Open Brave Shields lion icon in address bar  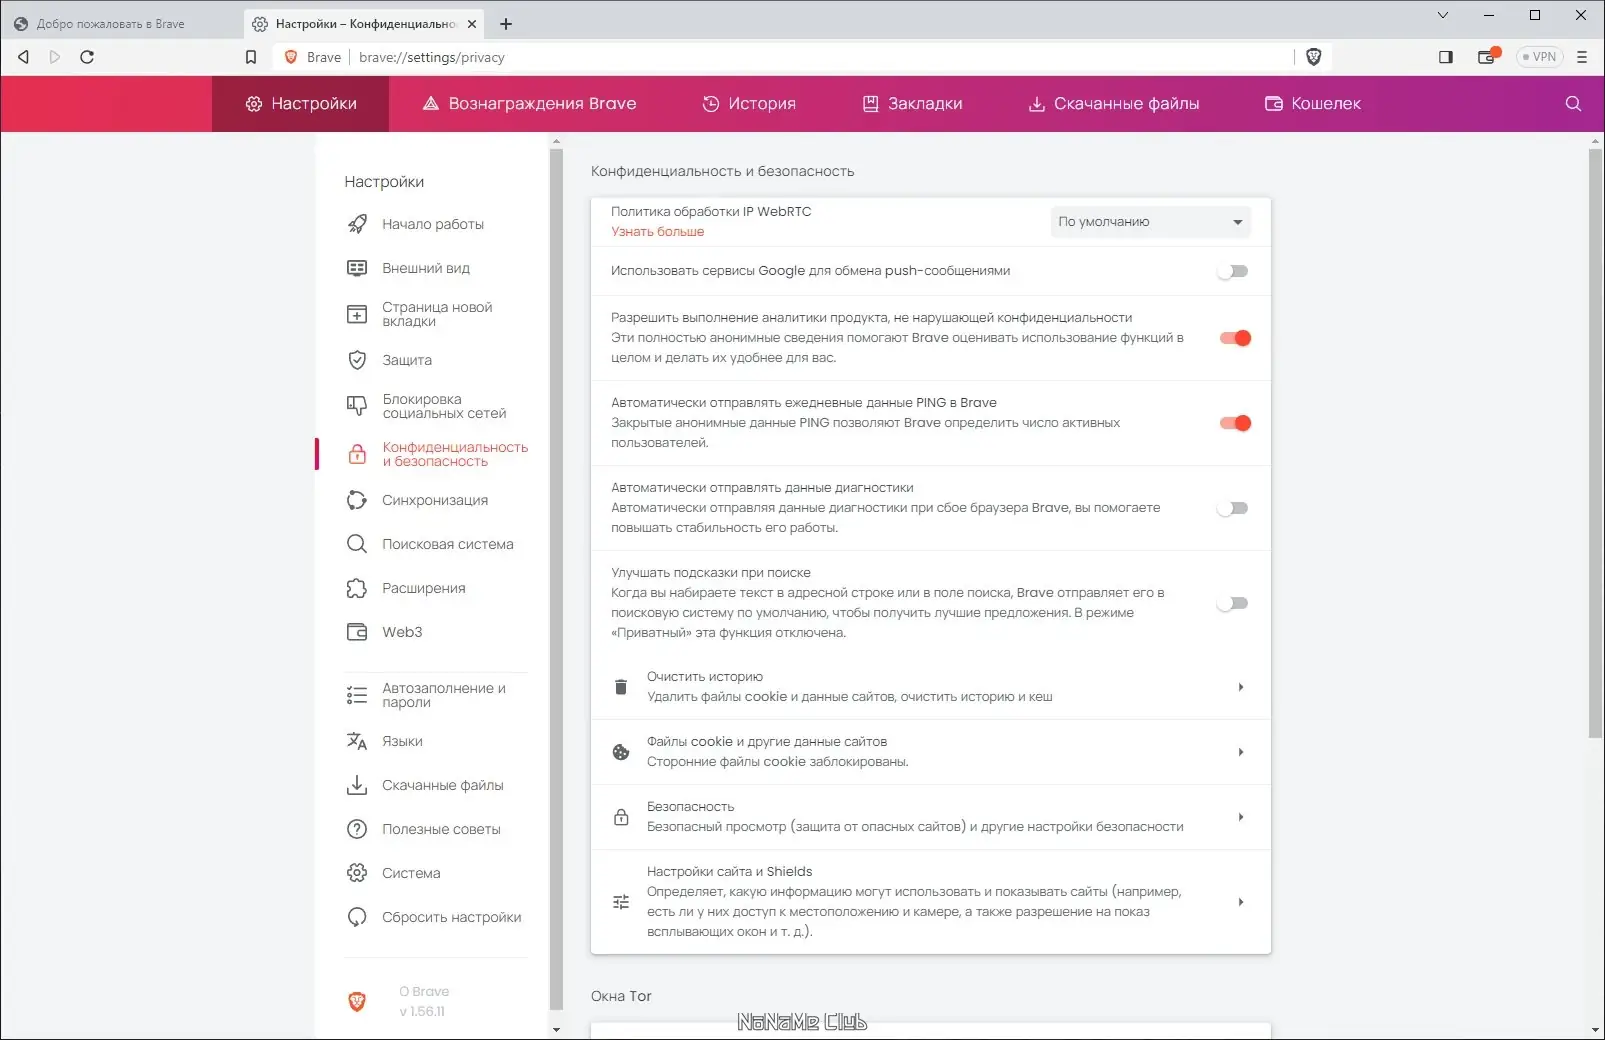(1314, 57)
